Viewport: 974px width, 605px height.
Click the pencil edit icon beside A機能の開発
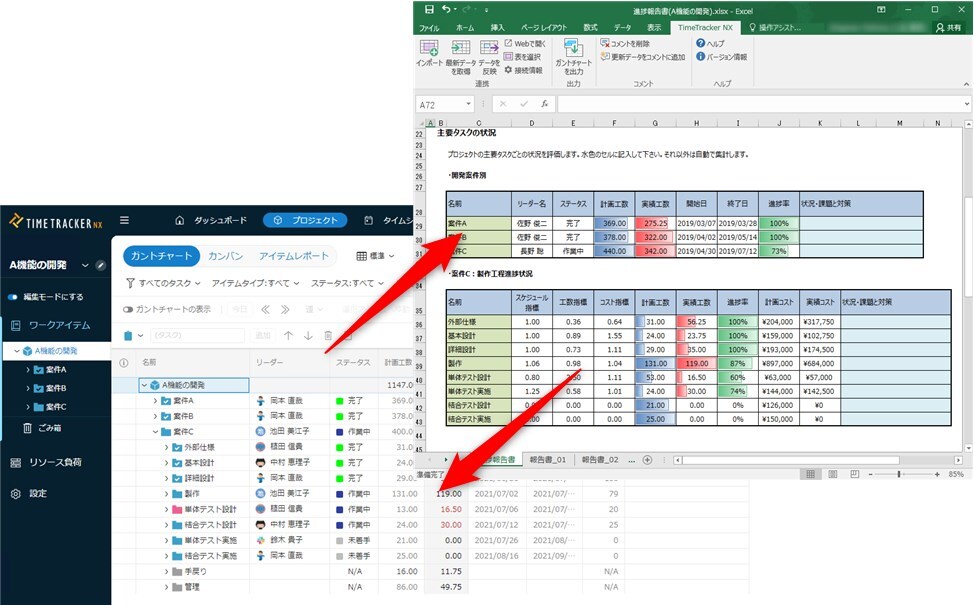coord(100,265)
